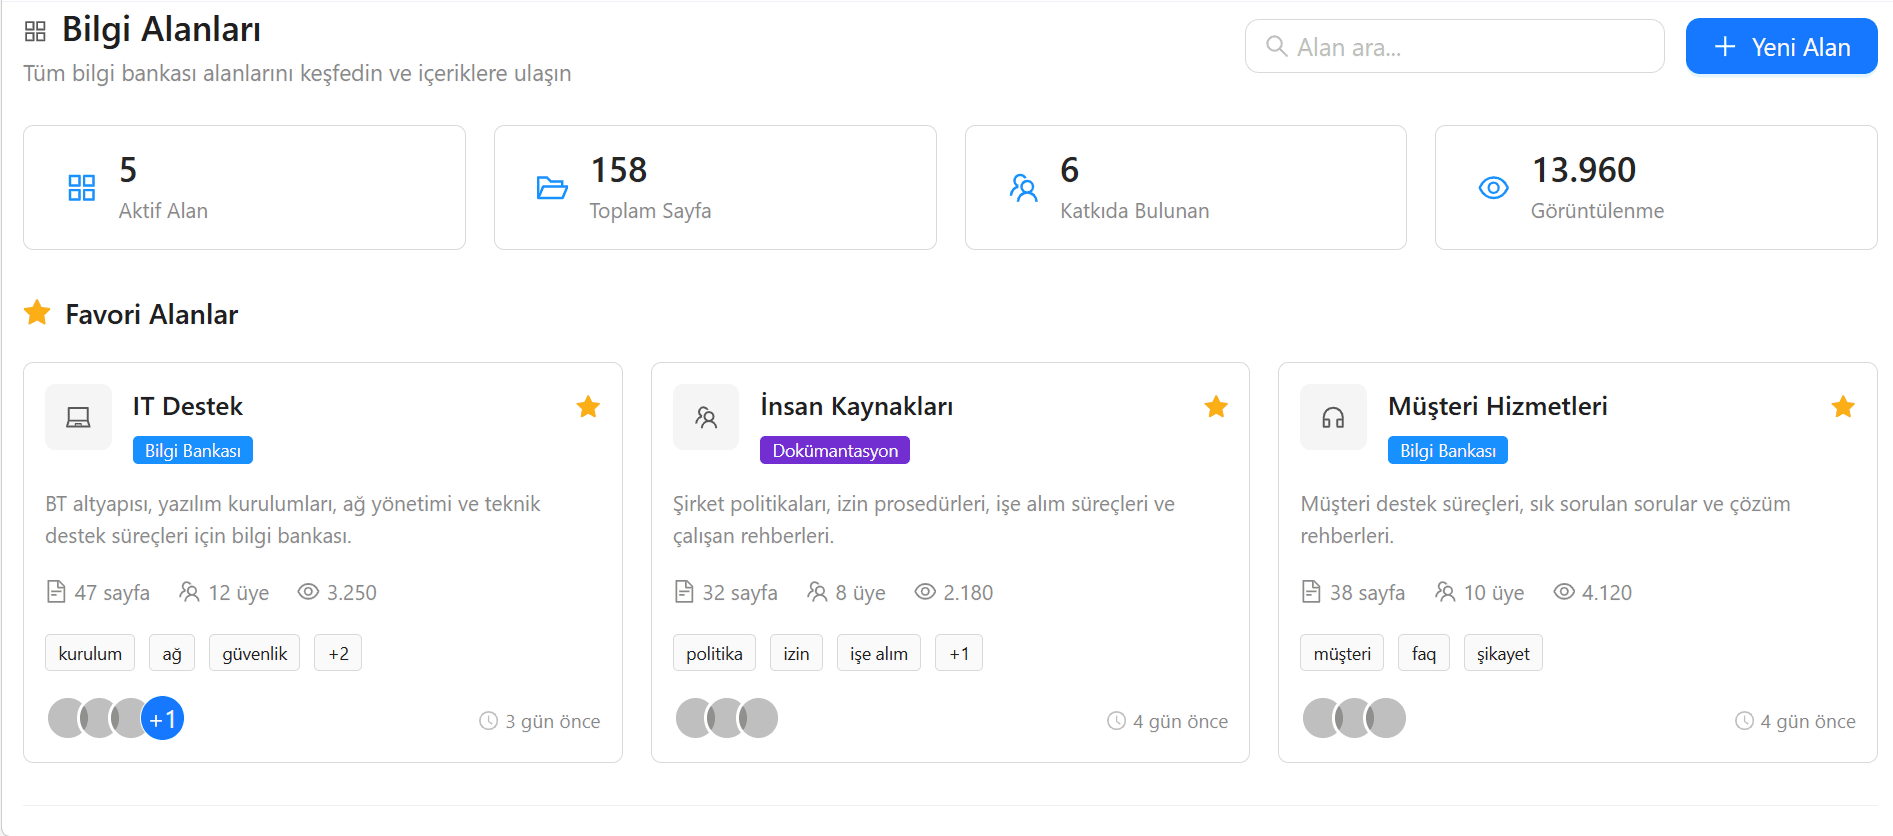Unfavorite the İnsan Kaynakları space star

[x=1216, y=406]
